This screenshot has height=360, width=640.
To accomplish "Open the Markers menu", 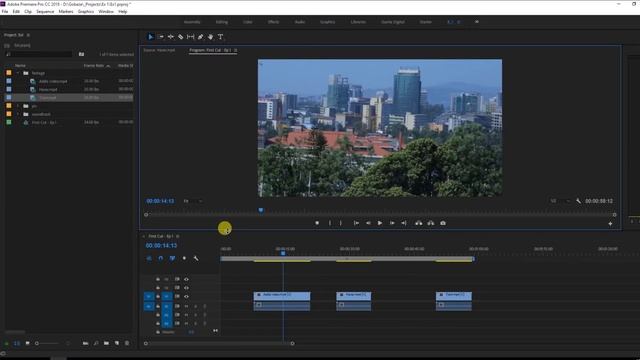I will coord(66,11).
